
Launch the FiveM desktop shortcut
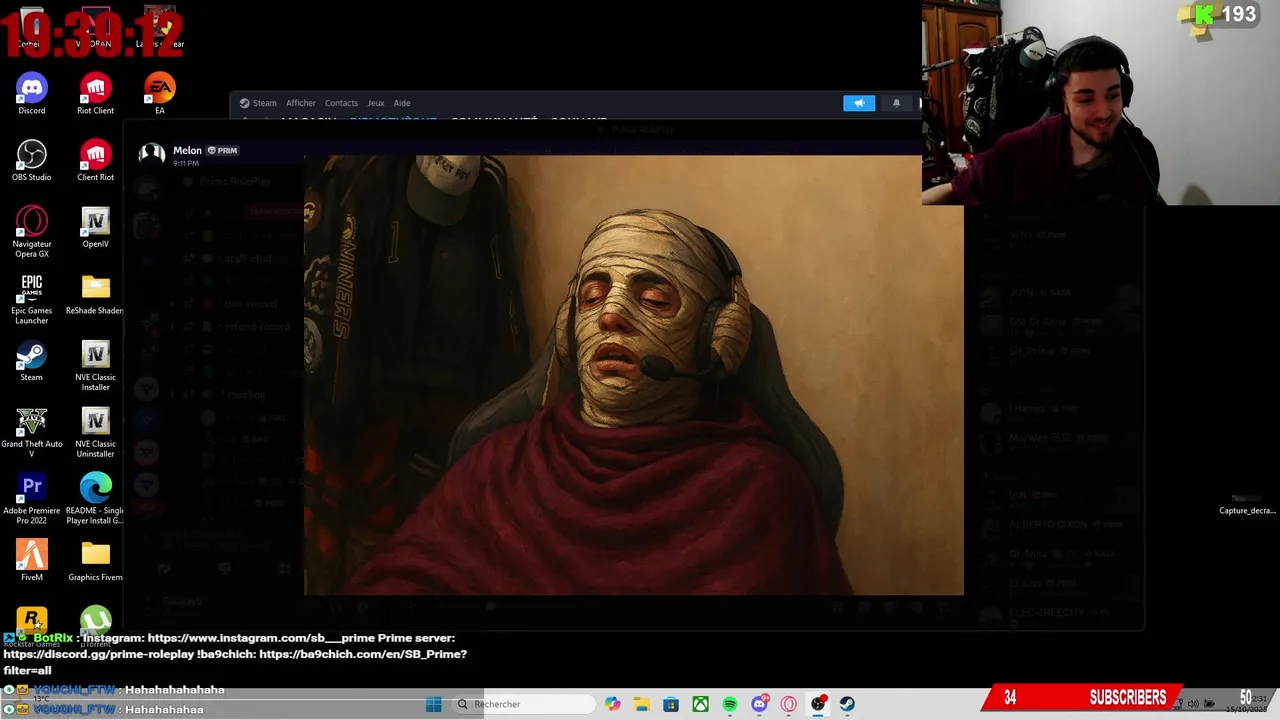31,561
